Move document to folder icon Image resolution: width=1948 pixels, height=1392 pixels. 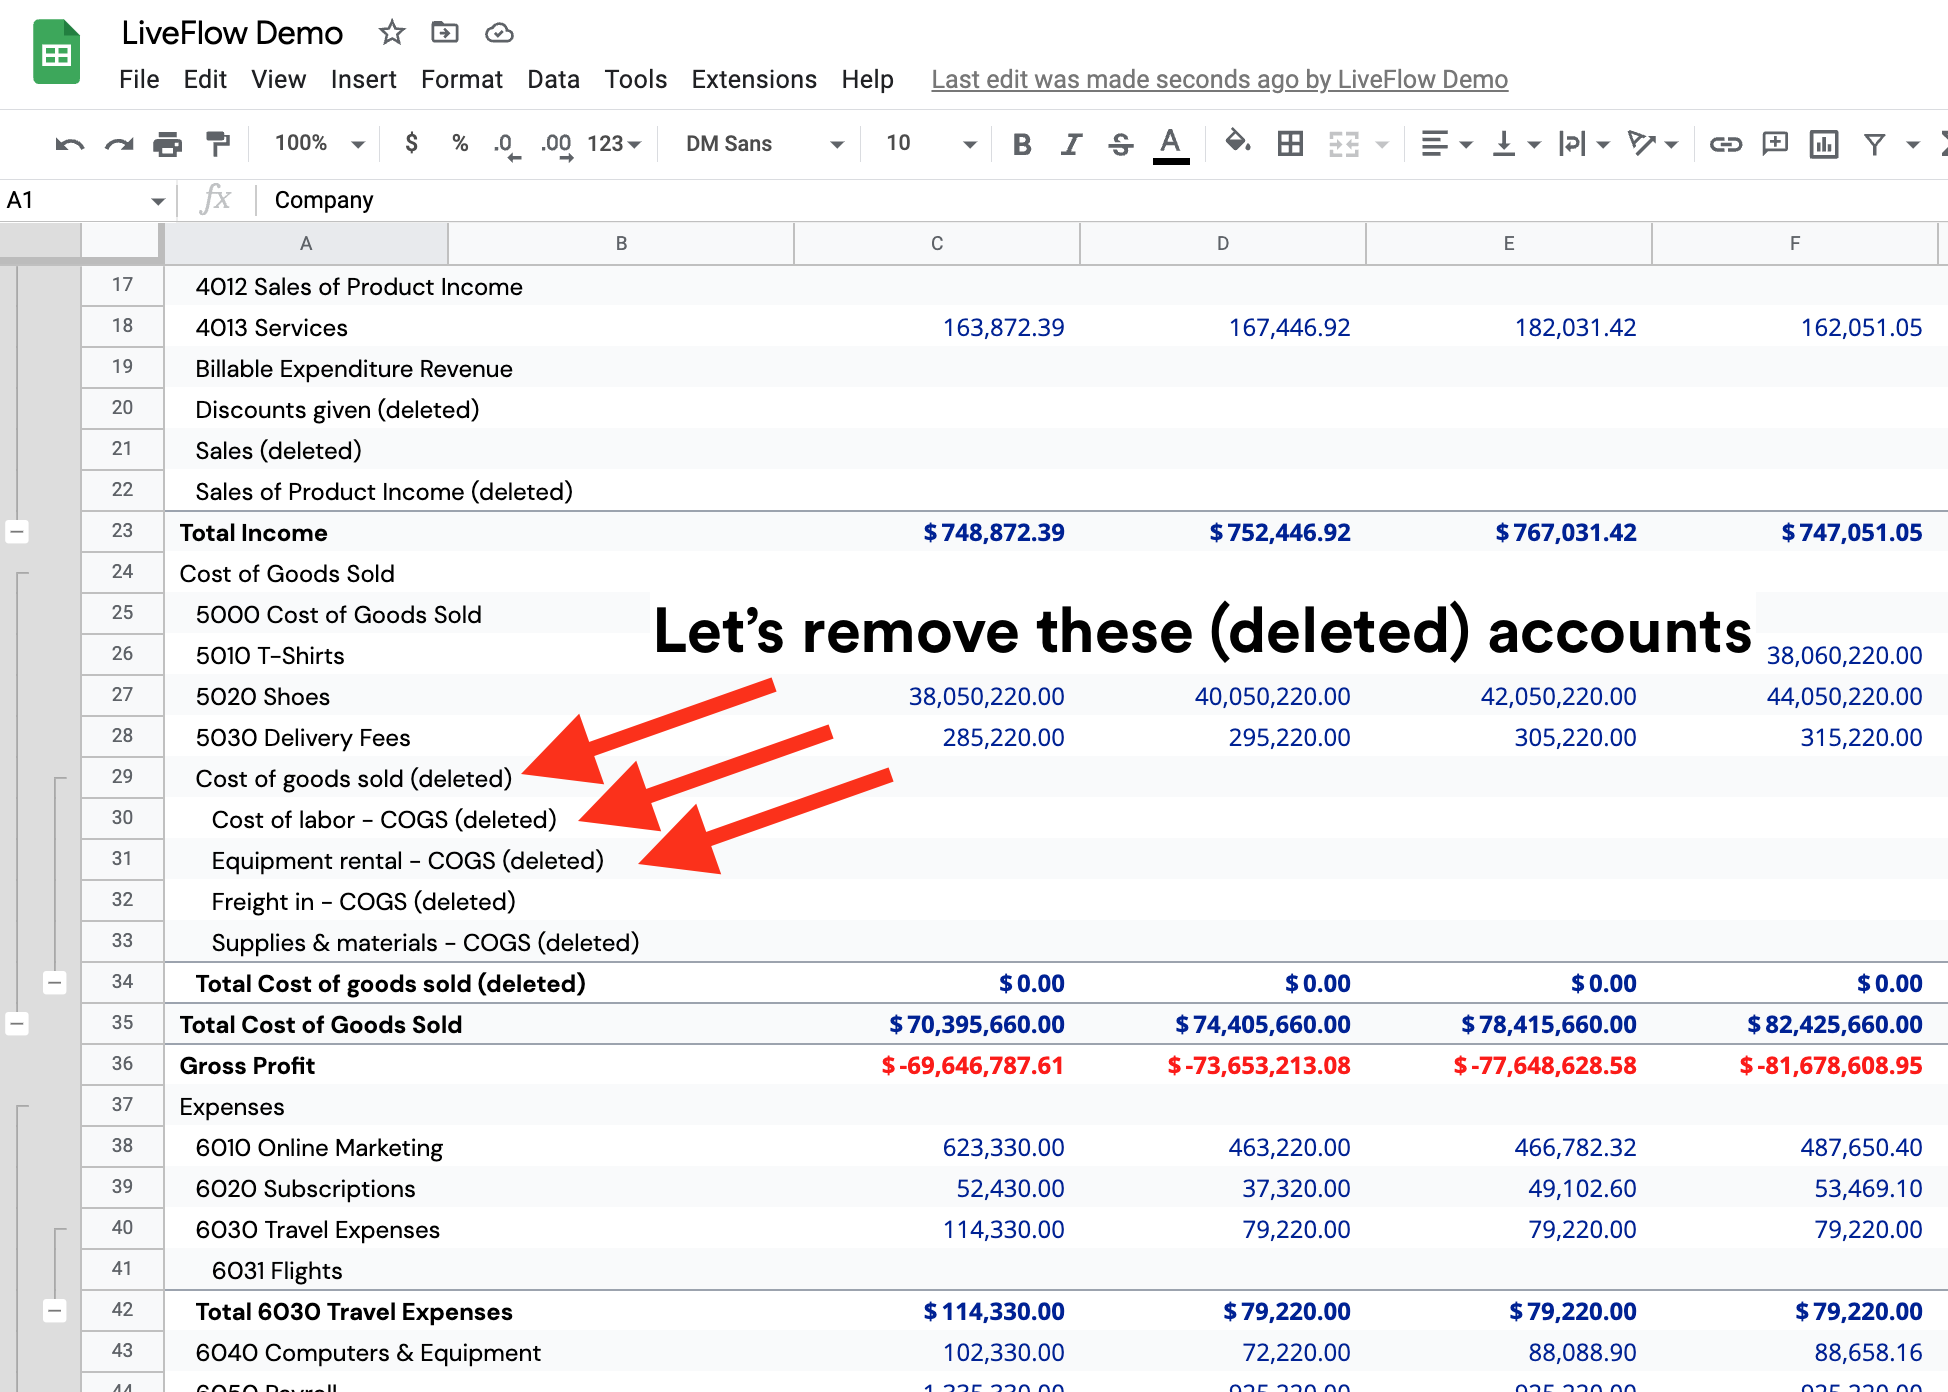tap(445, 33)
